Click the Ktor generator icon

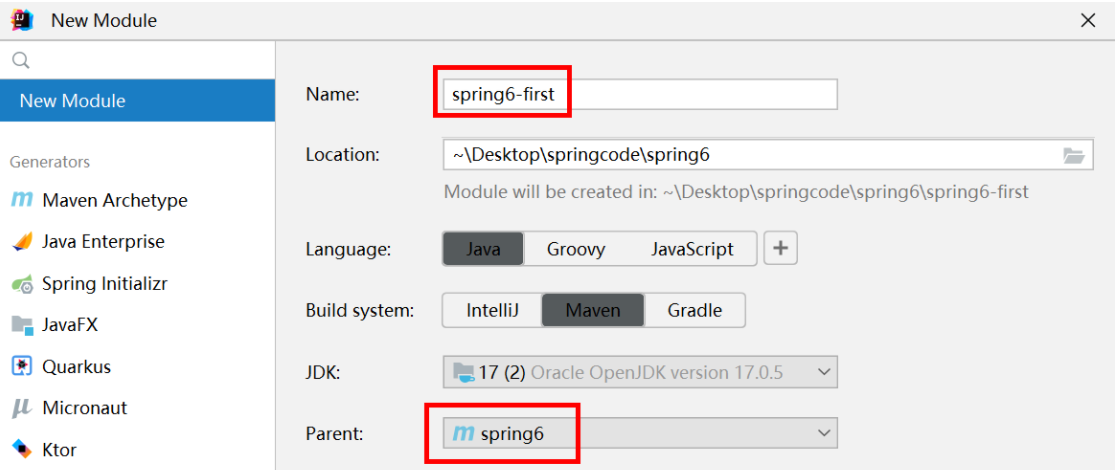22,449
